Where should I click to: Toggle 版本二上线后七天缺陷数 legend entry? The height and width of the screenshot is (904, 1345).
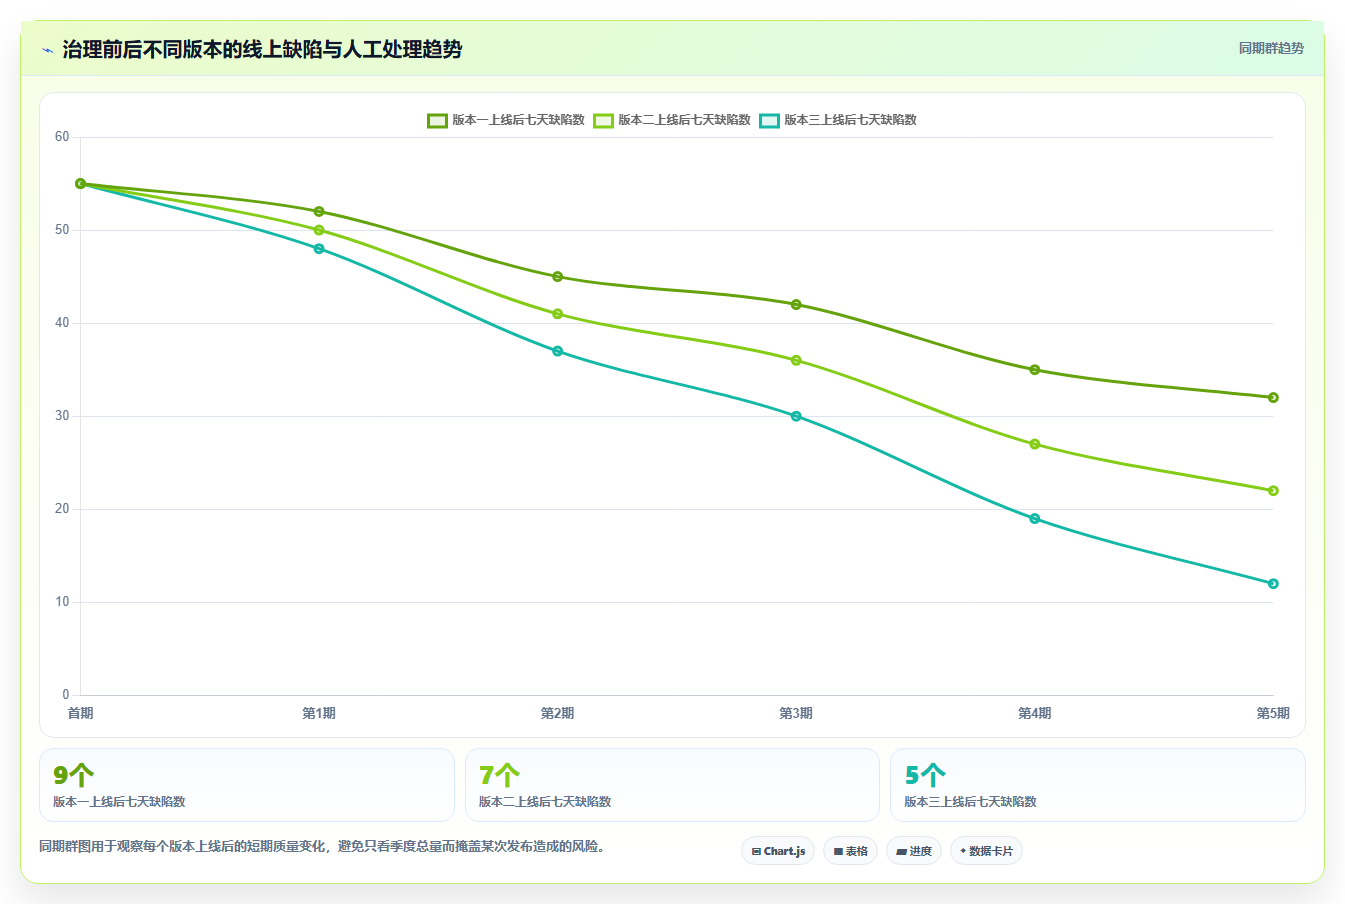(672, 120)
